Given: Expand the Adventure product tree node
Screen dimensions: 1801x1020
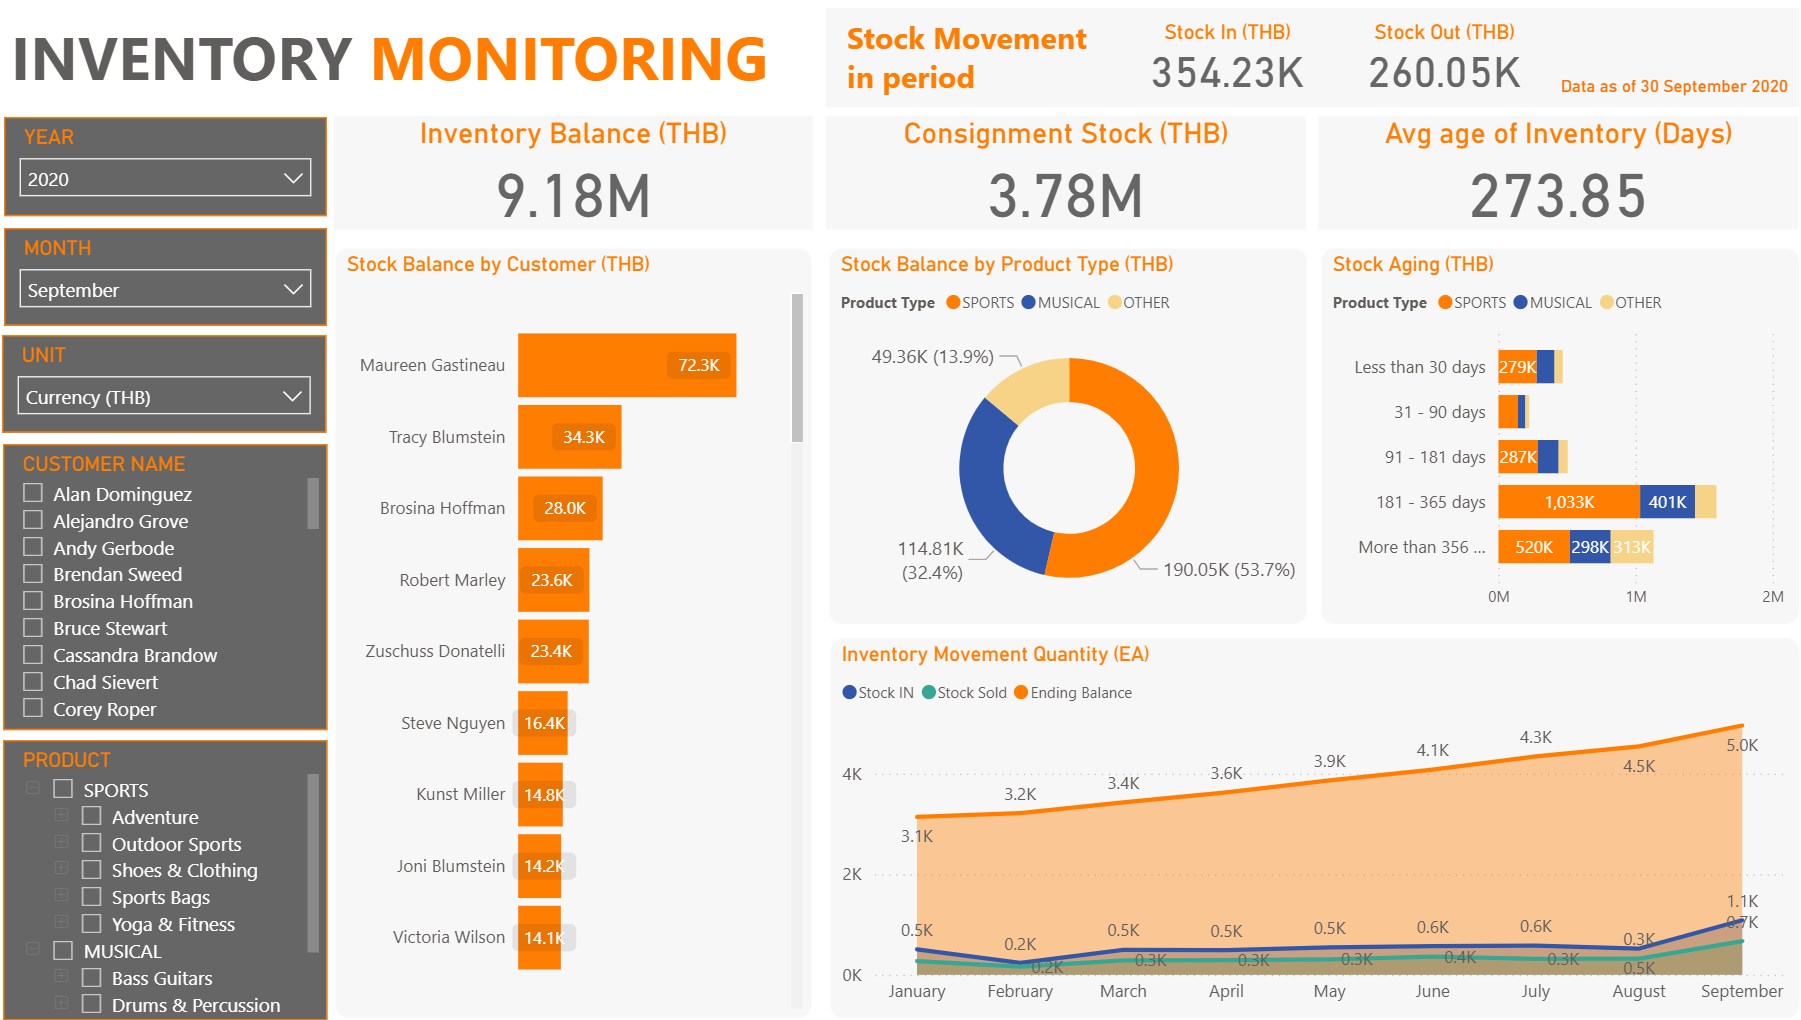Looking at the screenshot, I should (62, 816).
